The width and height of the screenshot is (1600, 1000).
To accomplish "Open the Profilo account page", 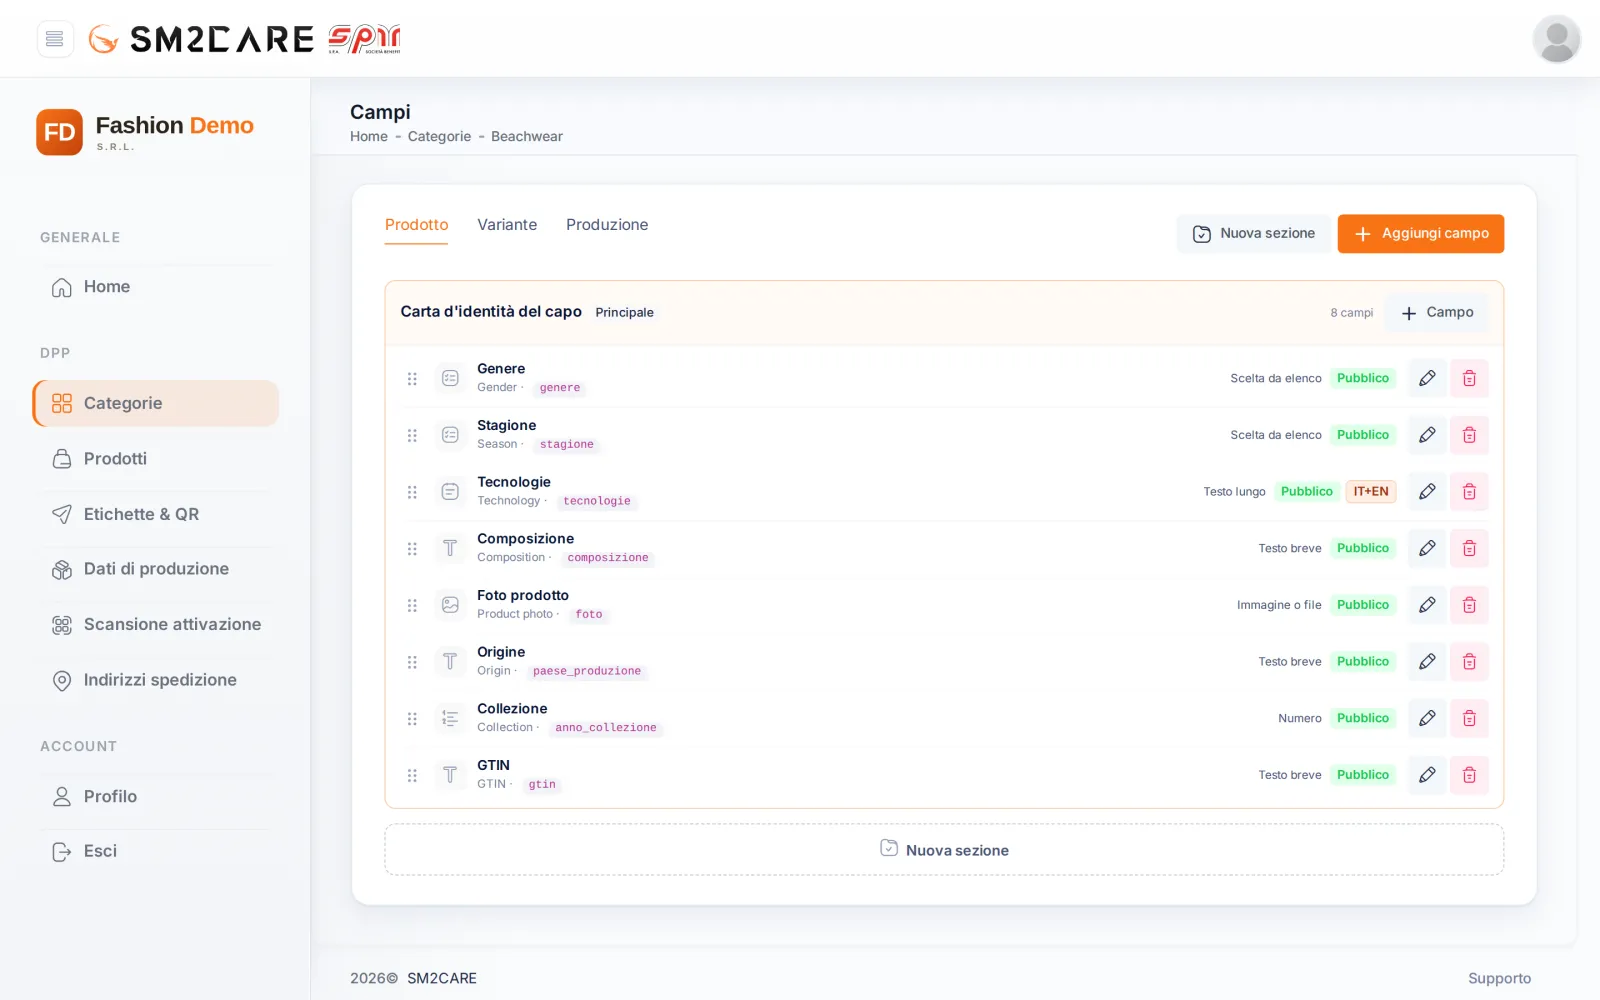I will (x=156, y=797).
